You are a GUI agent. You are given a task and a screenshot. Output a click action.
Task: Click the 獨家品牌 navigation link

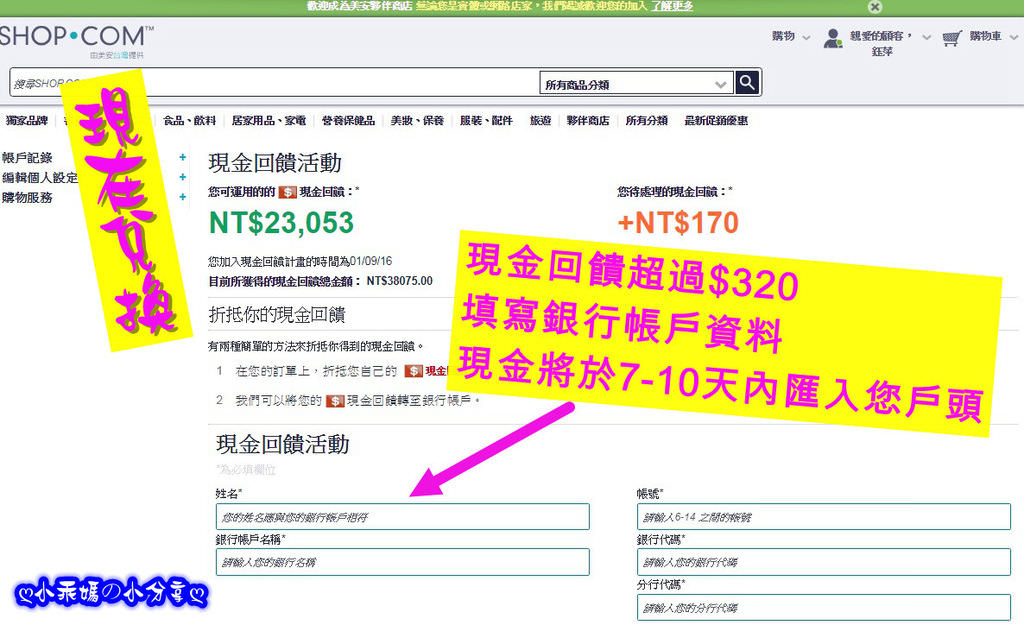(x=27, y=121)
